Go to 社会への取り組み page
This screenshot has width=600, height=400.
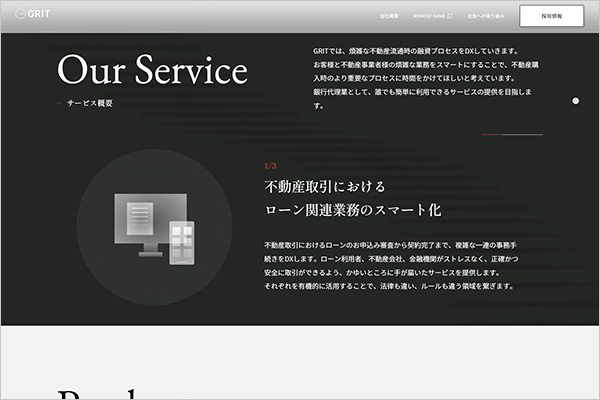[x=483, y=17]
